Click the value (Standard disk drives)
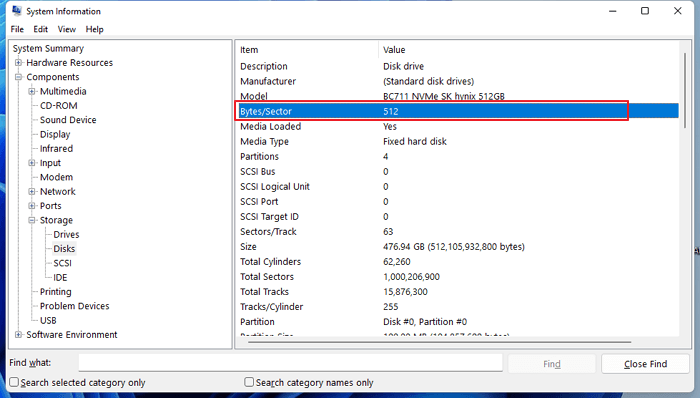The width and height of the screenshot is (700, 398). click(x=429, y=81)
